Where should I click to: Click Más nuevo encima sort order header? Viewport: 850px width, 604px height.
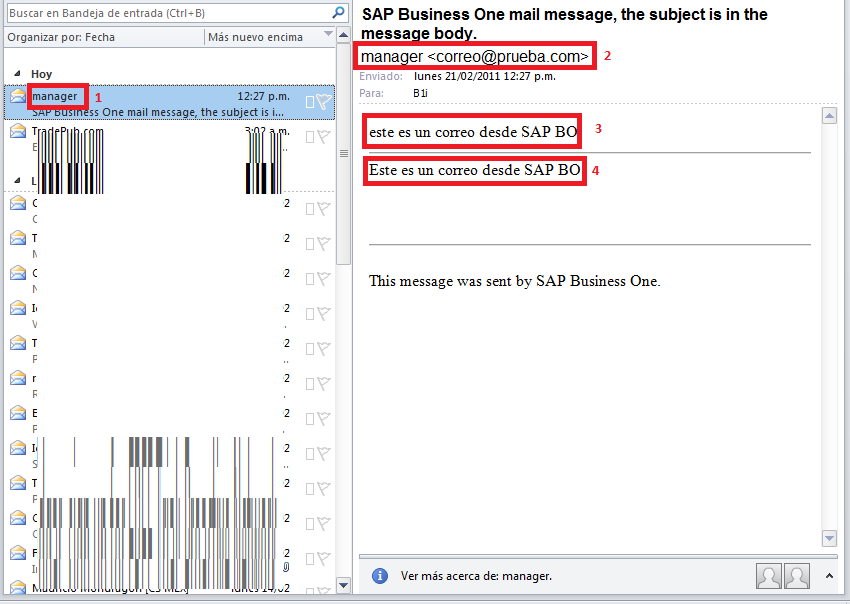255,37
